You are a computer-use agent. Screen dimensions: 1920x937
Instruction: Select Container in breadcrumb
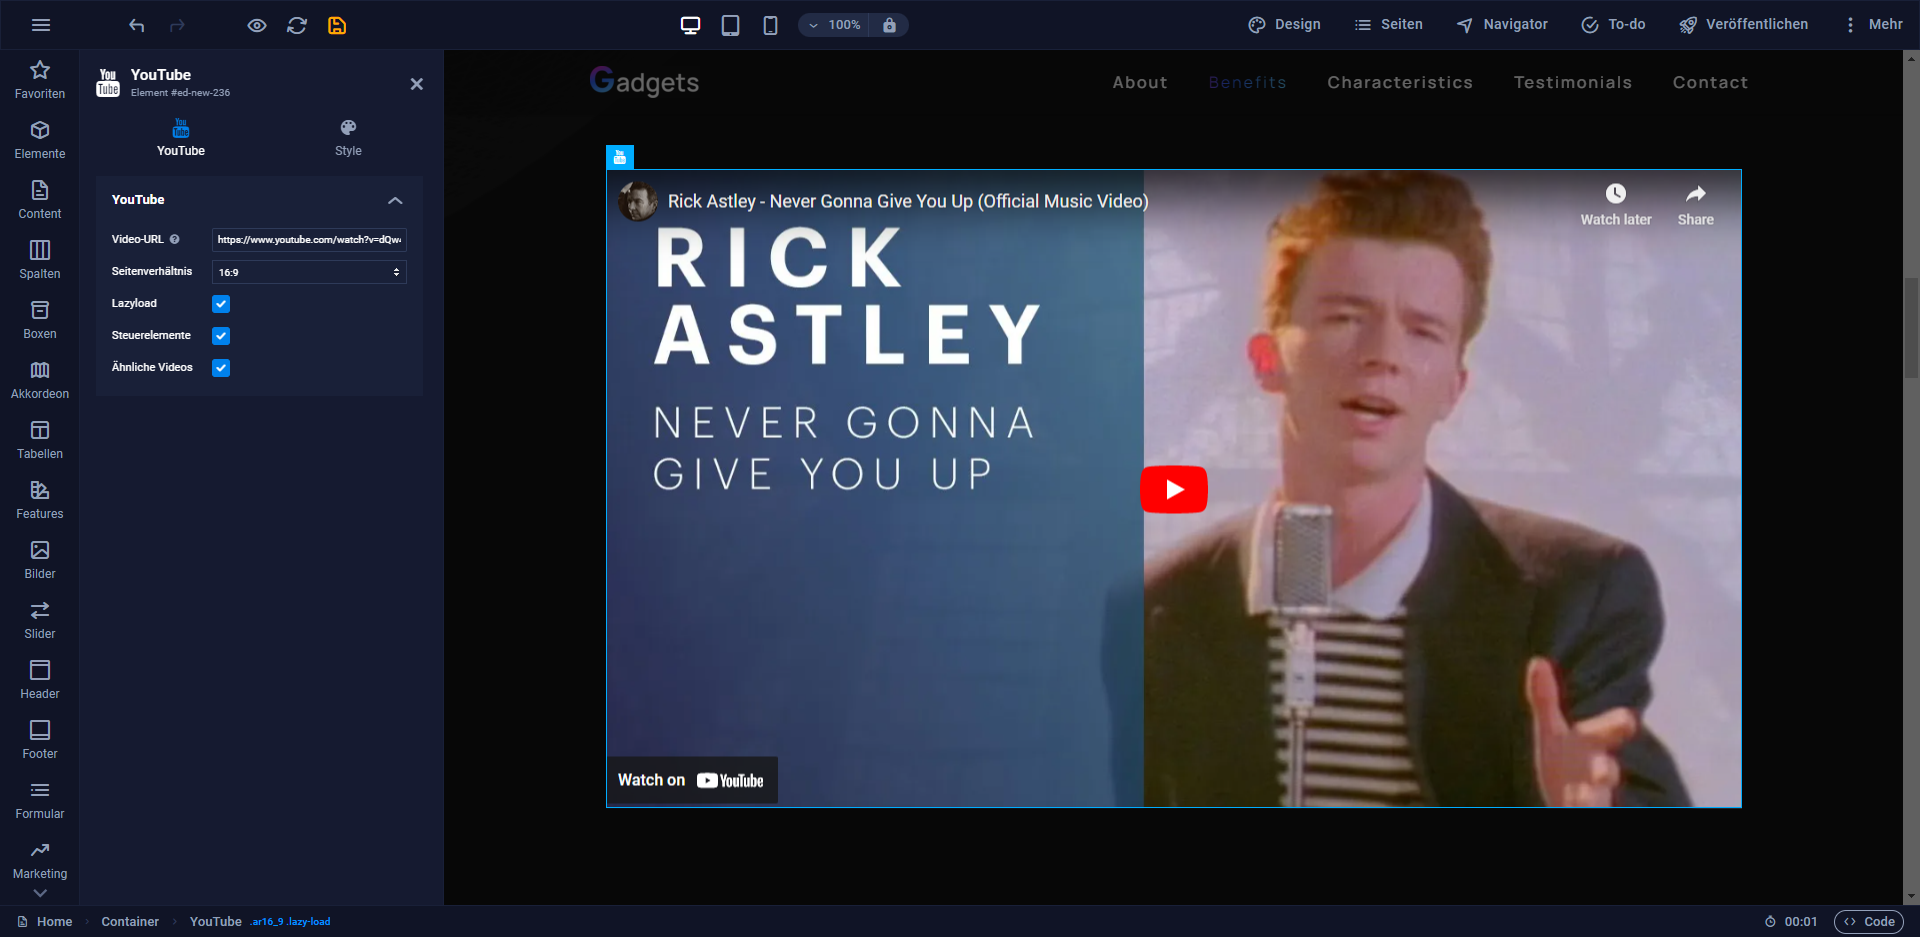tap(130, 922)
